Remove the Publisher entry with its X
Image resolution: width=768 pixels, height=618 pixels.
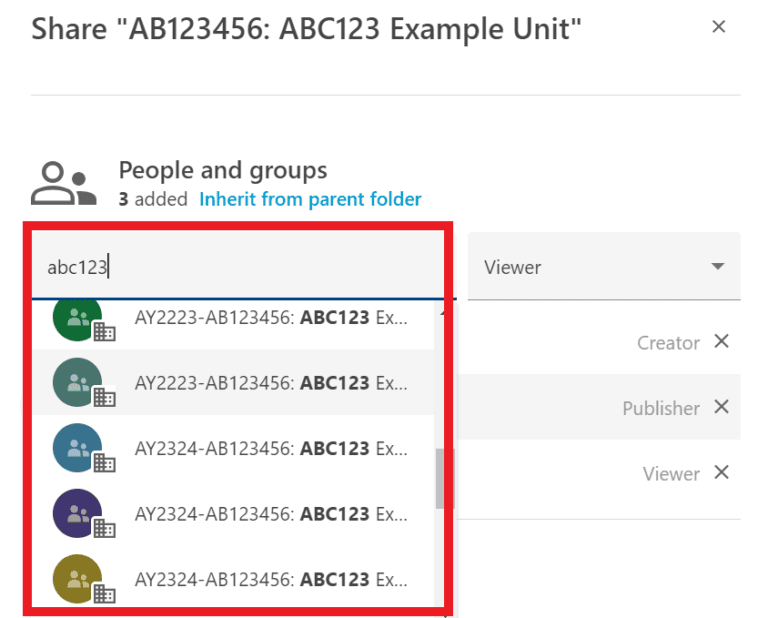722,407
